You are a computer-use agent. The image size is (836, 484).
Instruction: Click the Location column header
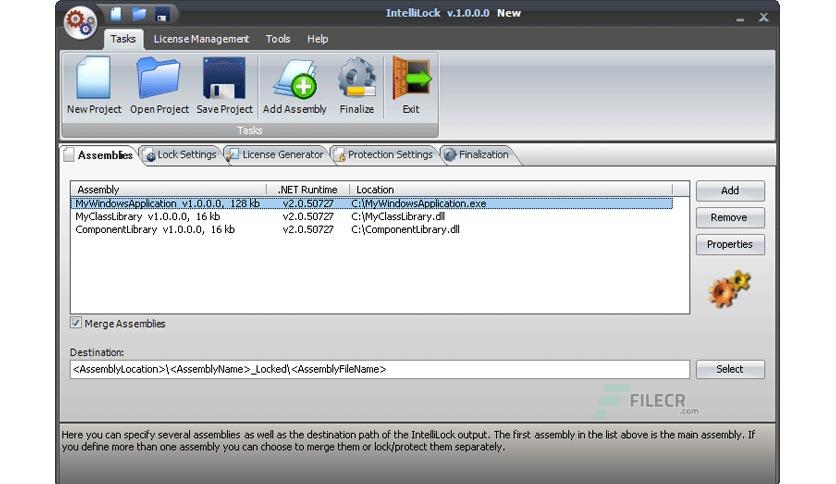coord(511,189)
